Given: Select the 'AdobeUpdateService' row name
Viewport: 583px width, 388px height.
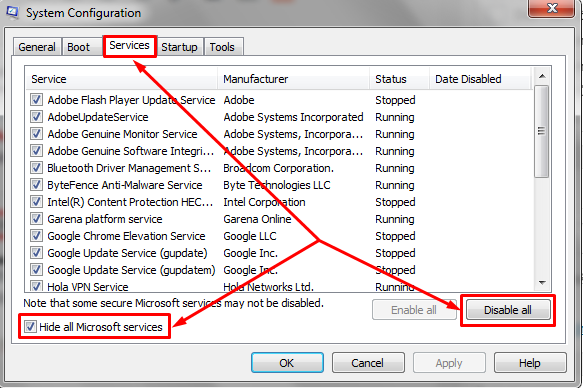Looking at the screenshot, I should coord(98,117).
